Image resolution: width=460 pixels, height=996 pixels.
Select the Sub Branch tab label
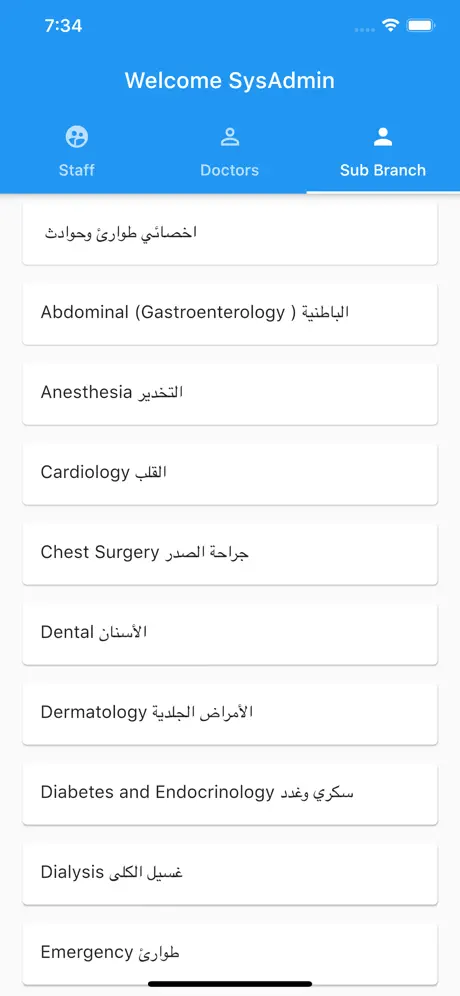pyautogui.click(x=382, y=170)
